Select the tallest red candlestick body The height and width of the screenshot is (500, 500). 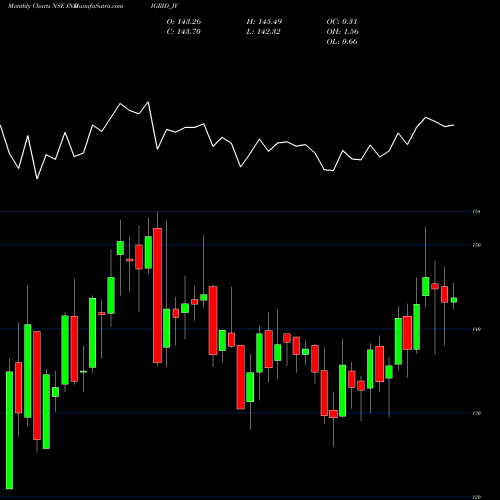(x=157, y=295)
